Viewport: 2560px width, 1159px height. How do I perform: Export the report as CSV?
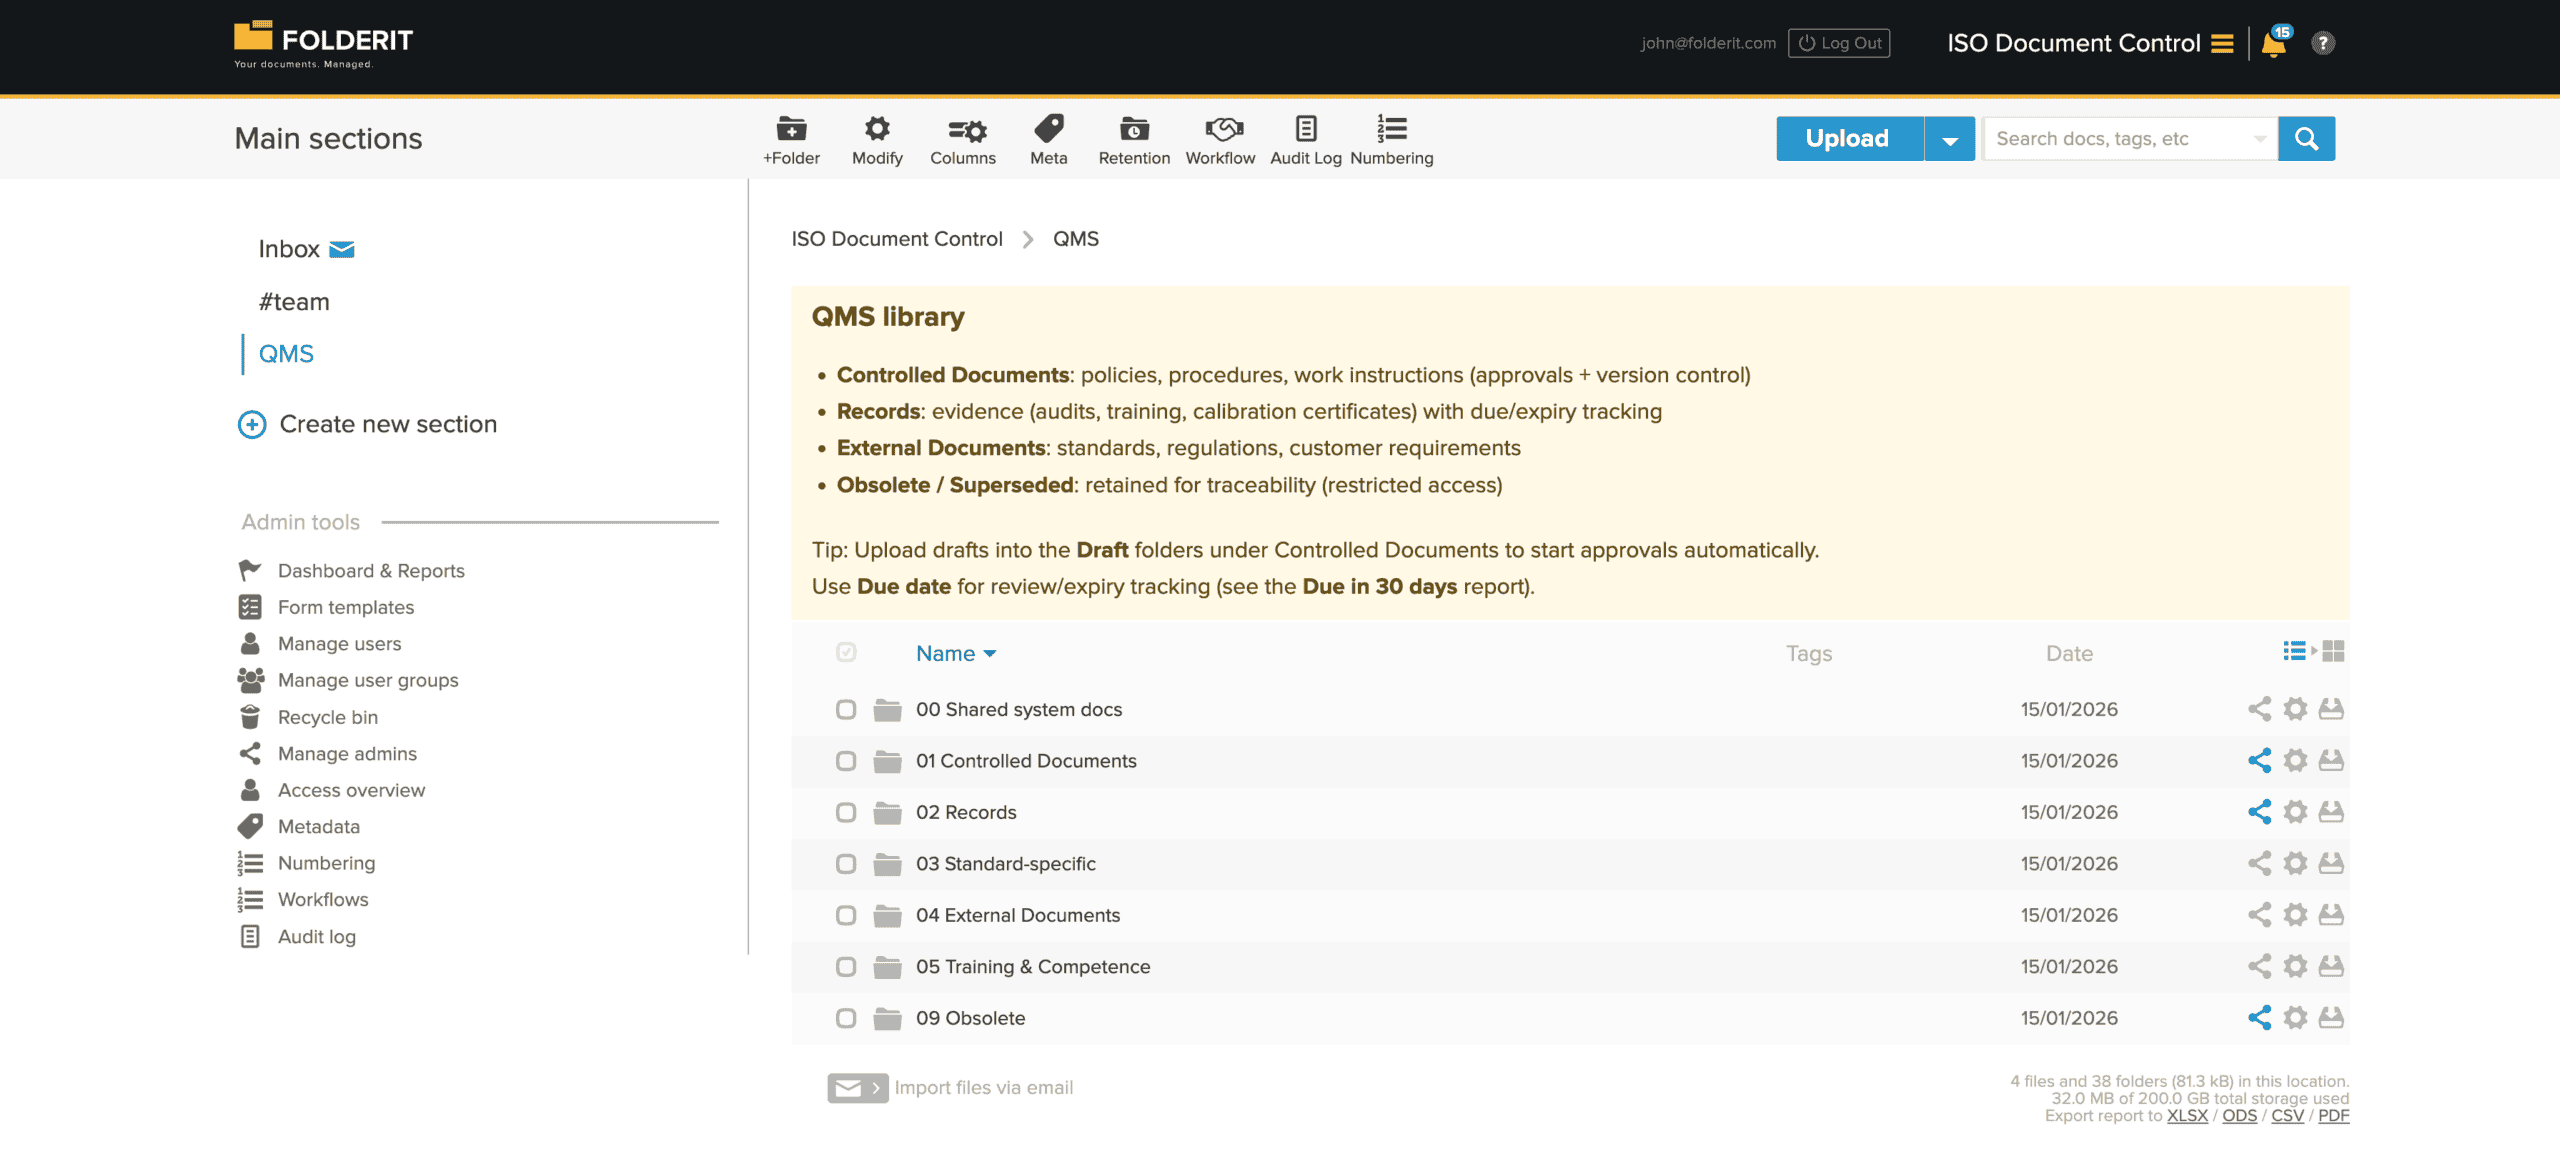2287,1115
